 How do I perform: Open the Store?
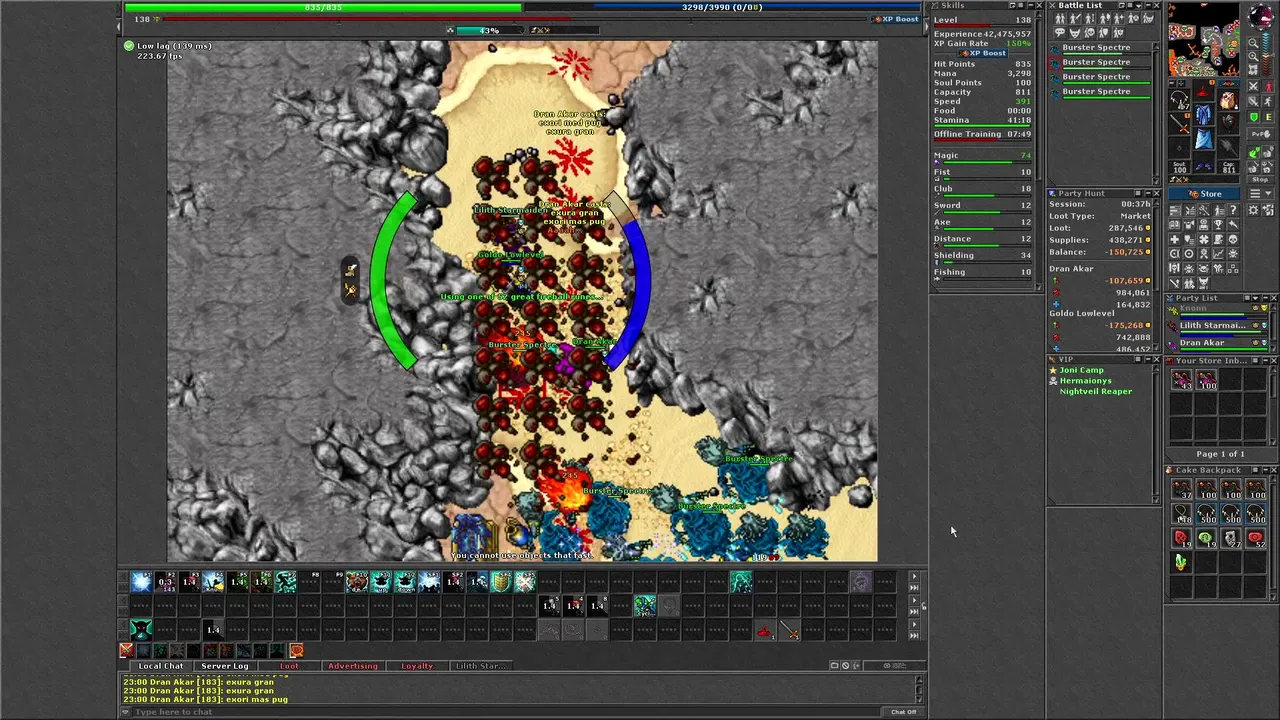coord(1204,193)
